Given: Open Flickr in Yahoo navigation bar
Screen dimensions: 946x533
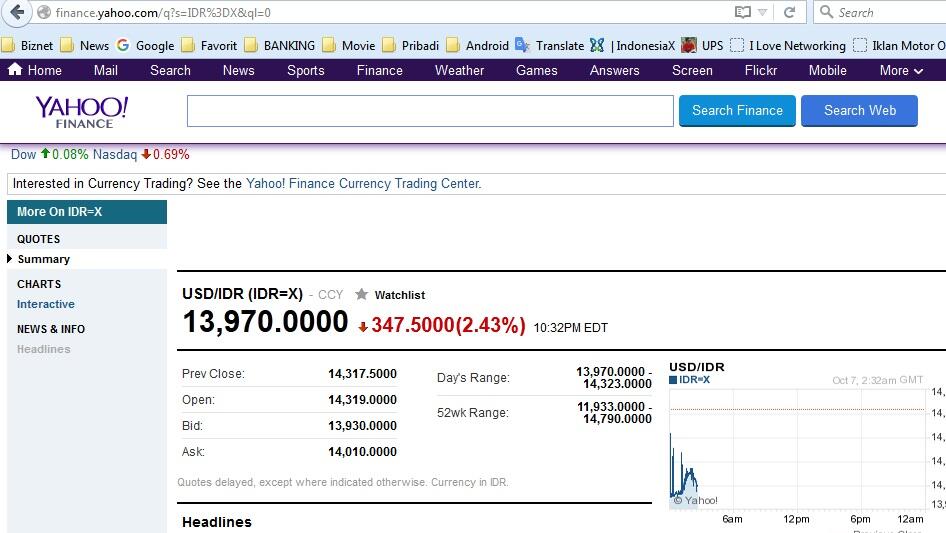Looking at the screenshot, I should tap(760, 70).
